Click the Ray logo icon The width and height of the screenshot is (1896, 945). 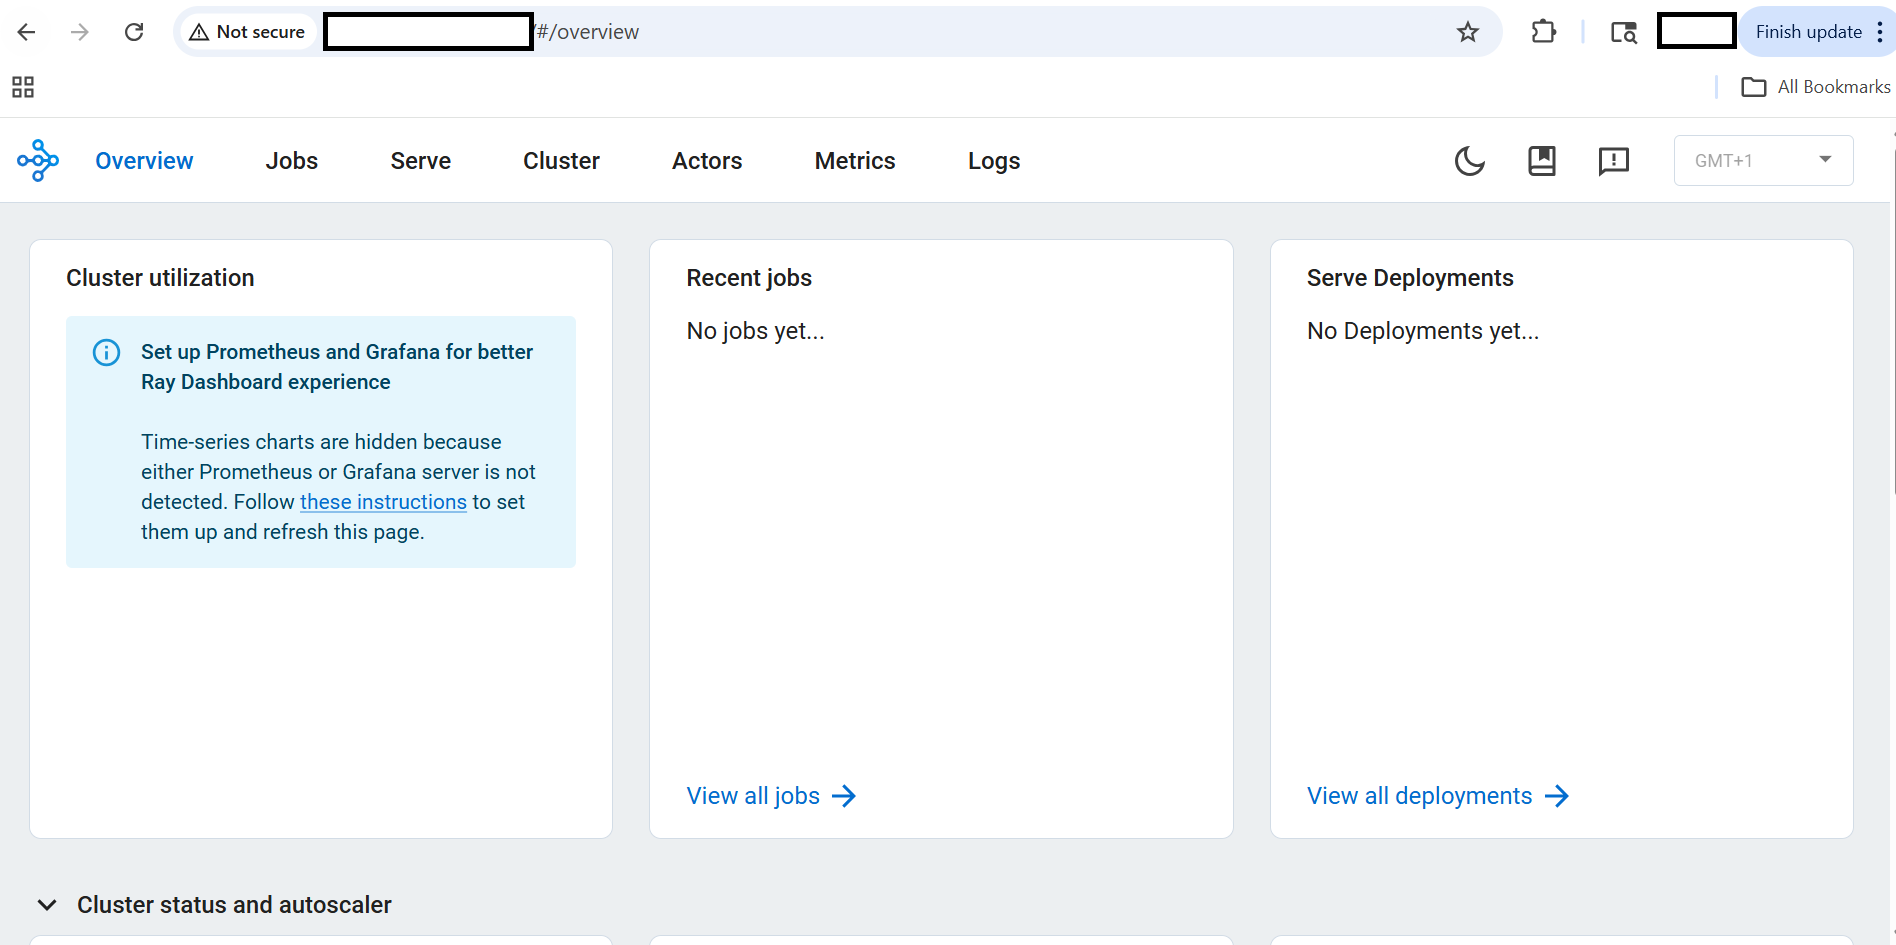[37, 160]
